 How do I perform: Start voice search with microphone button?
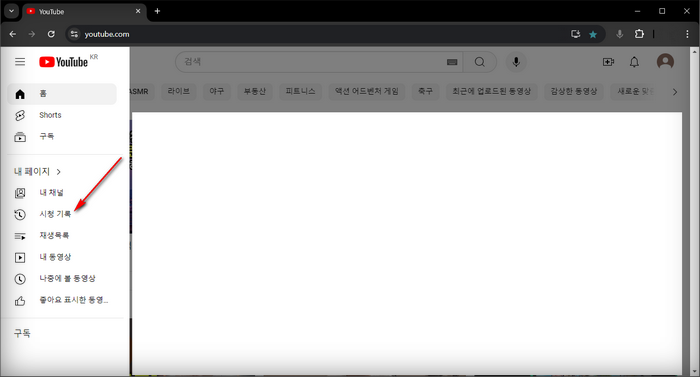click(516, 62)
